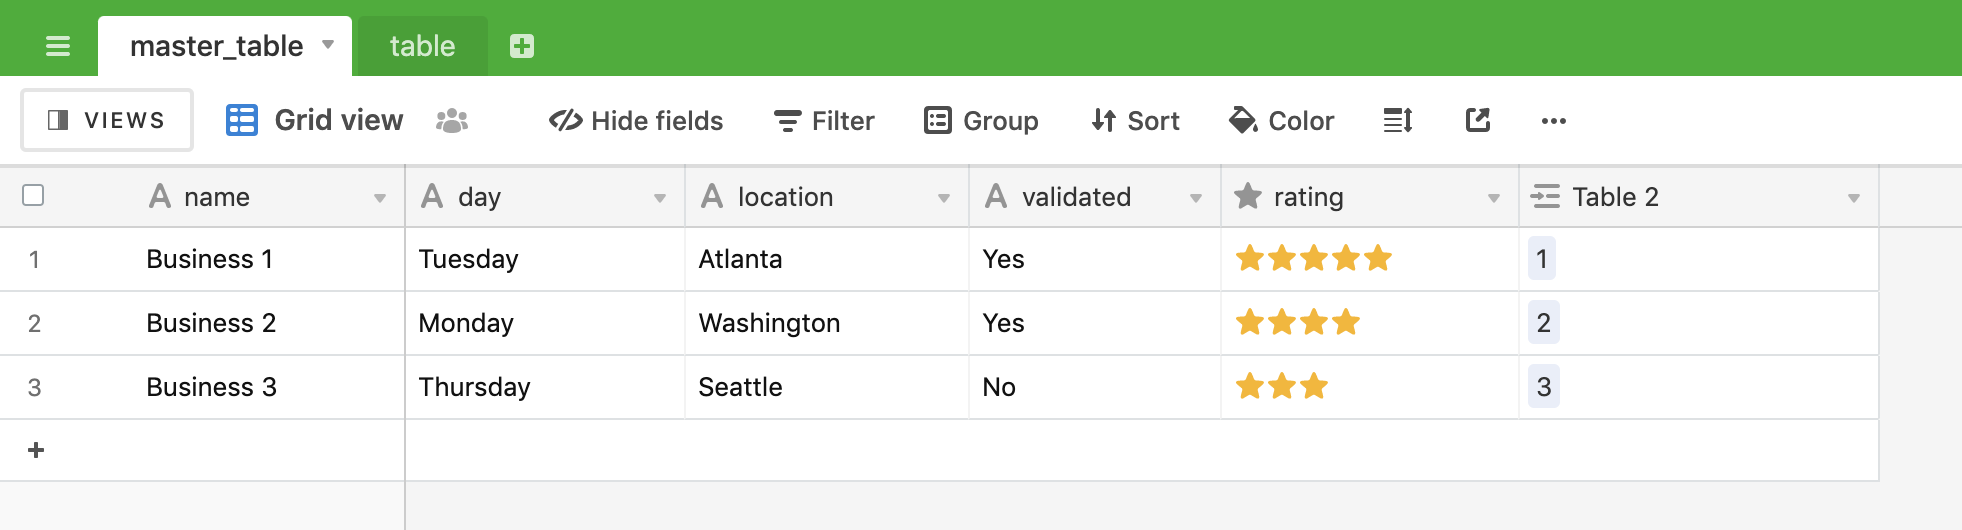1962x530 pixels.
Task: Select the validated cell for Business 1
Action: click(1095, 259)
